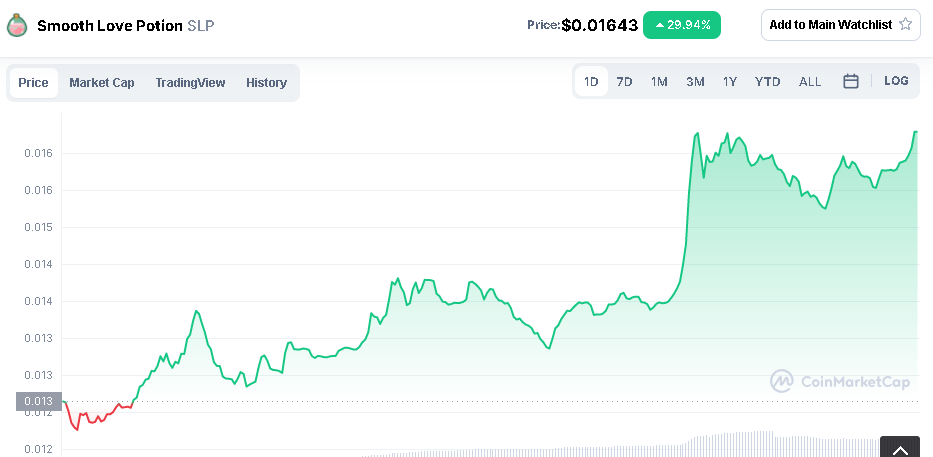Open the TradingView tab
The height and width of the screenshot is (457, 933).
pos(190,83)
